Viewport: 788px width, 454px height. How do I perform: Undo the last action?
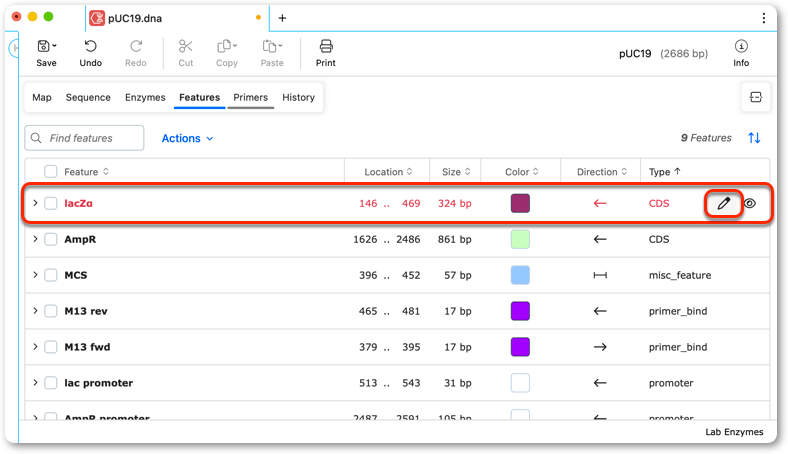tap(90, 46)
